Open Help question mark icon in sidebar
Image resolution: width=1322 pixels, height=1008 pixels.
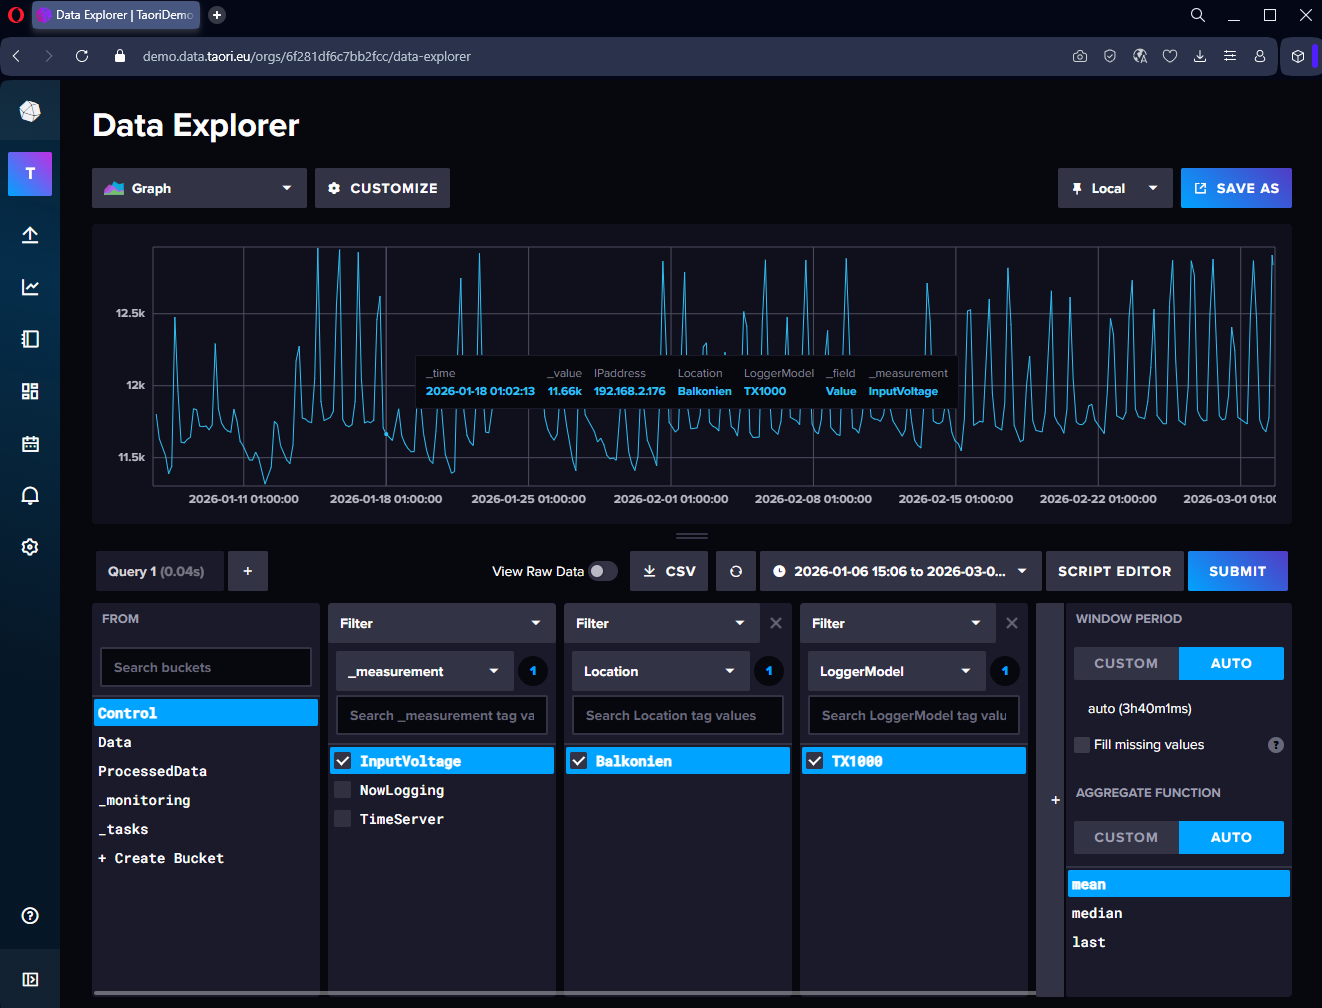coord(30,915)
